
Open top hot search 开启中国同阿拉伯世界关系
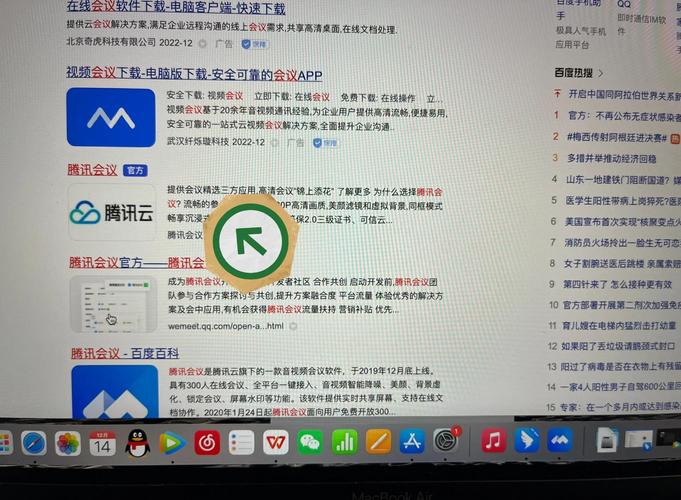click(625, 95)
